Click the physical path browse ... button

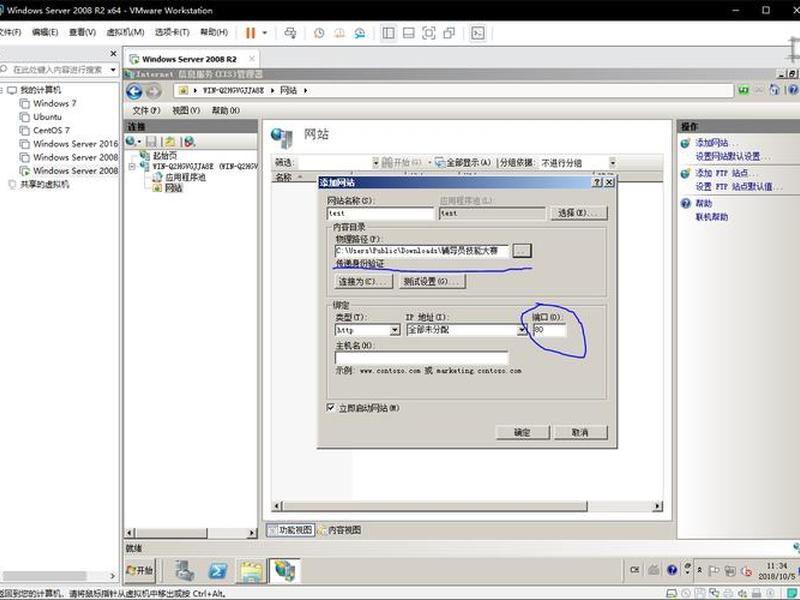coord(521,251)
